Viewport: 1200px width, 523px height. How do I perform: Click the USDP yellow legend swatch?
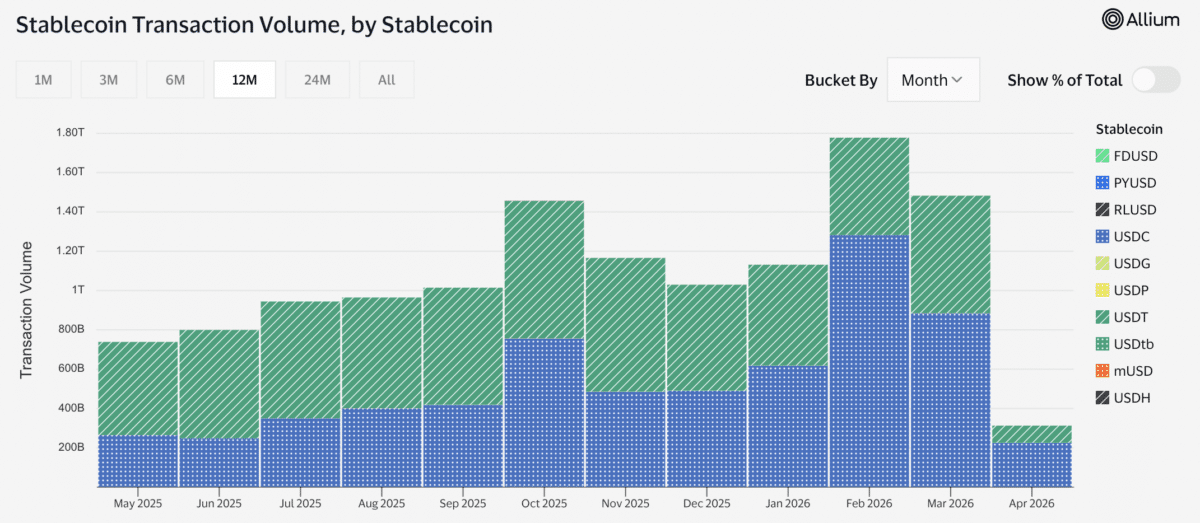[x=1103, y=290]
